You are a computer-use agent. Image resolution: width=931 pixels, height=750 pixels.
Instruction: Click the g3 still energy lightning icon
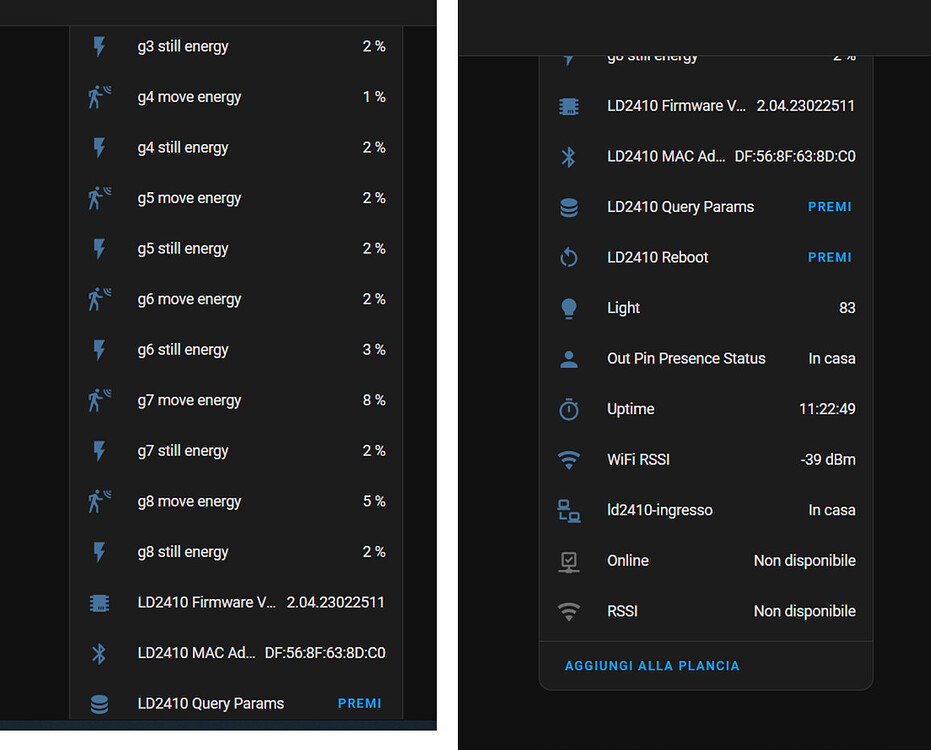(x=99, y=47)
